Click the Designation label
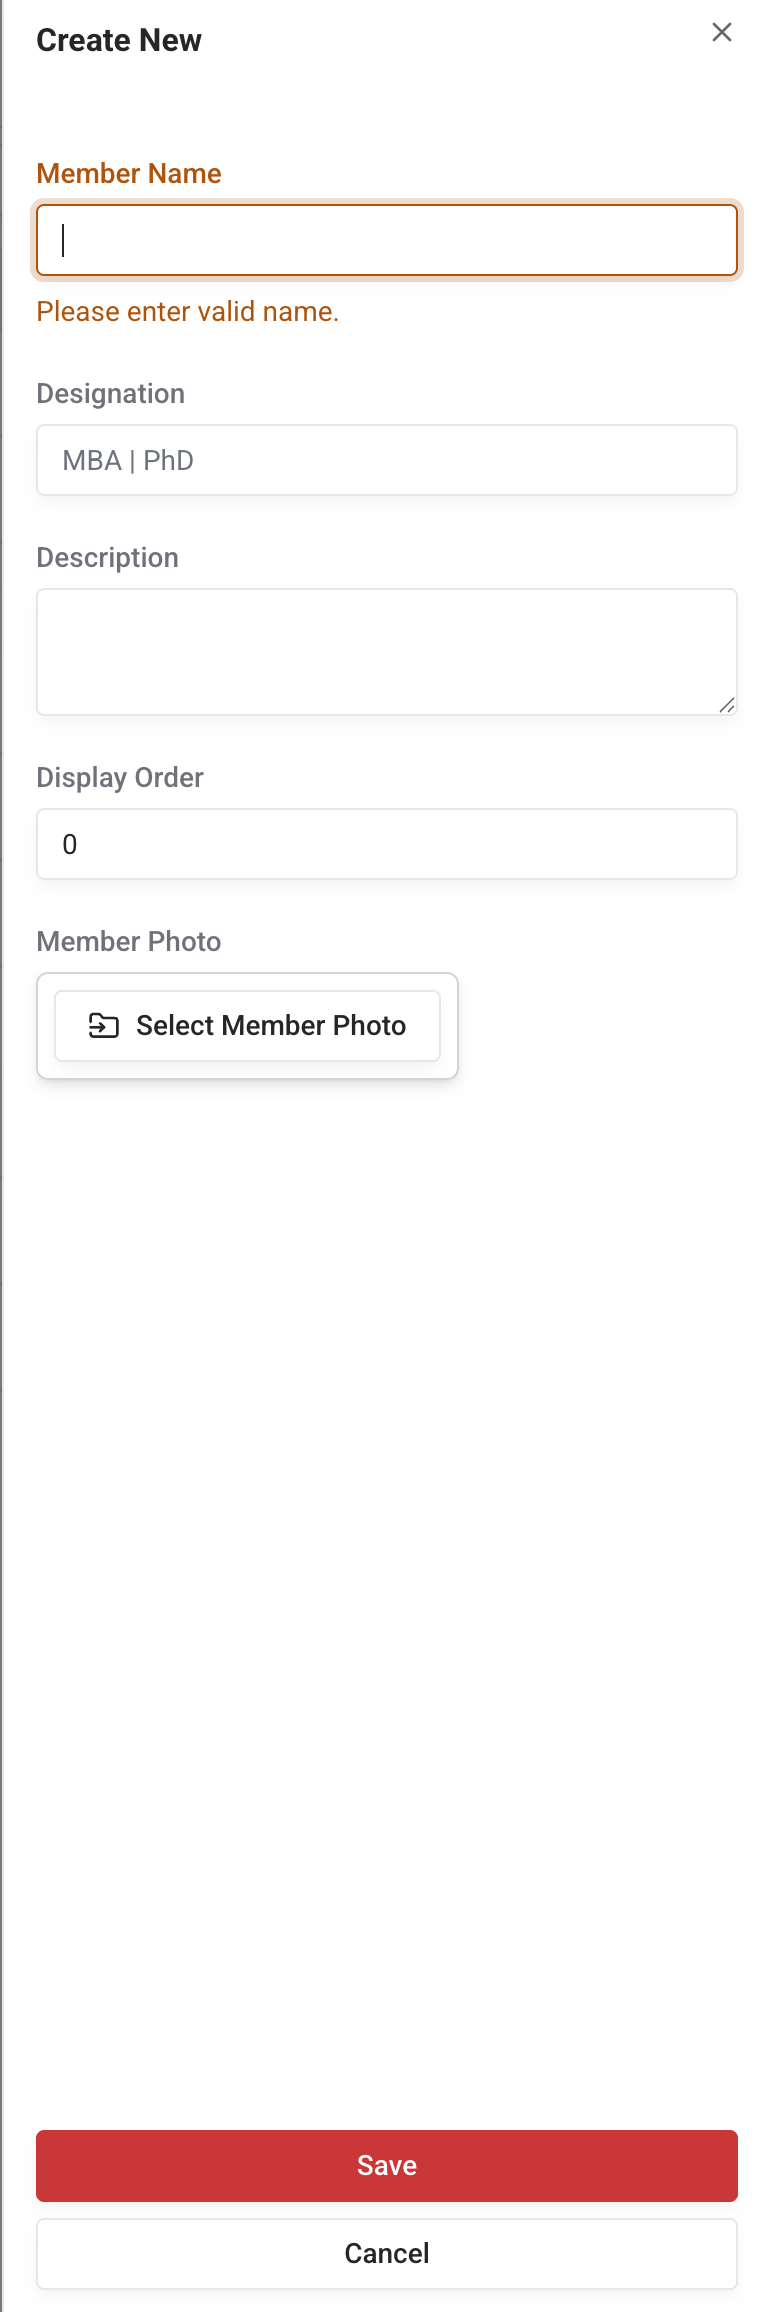Viewport: 760px width, 2312px height. coord(110,393)
